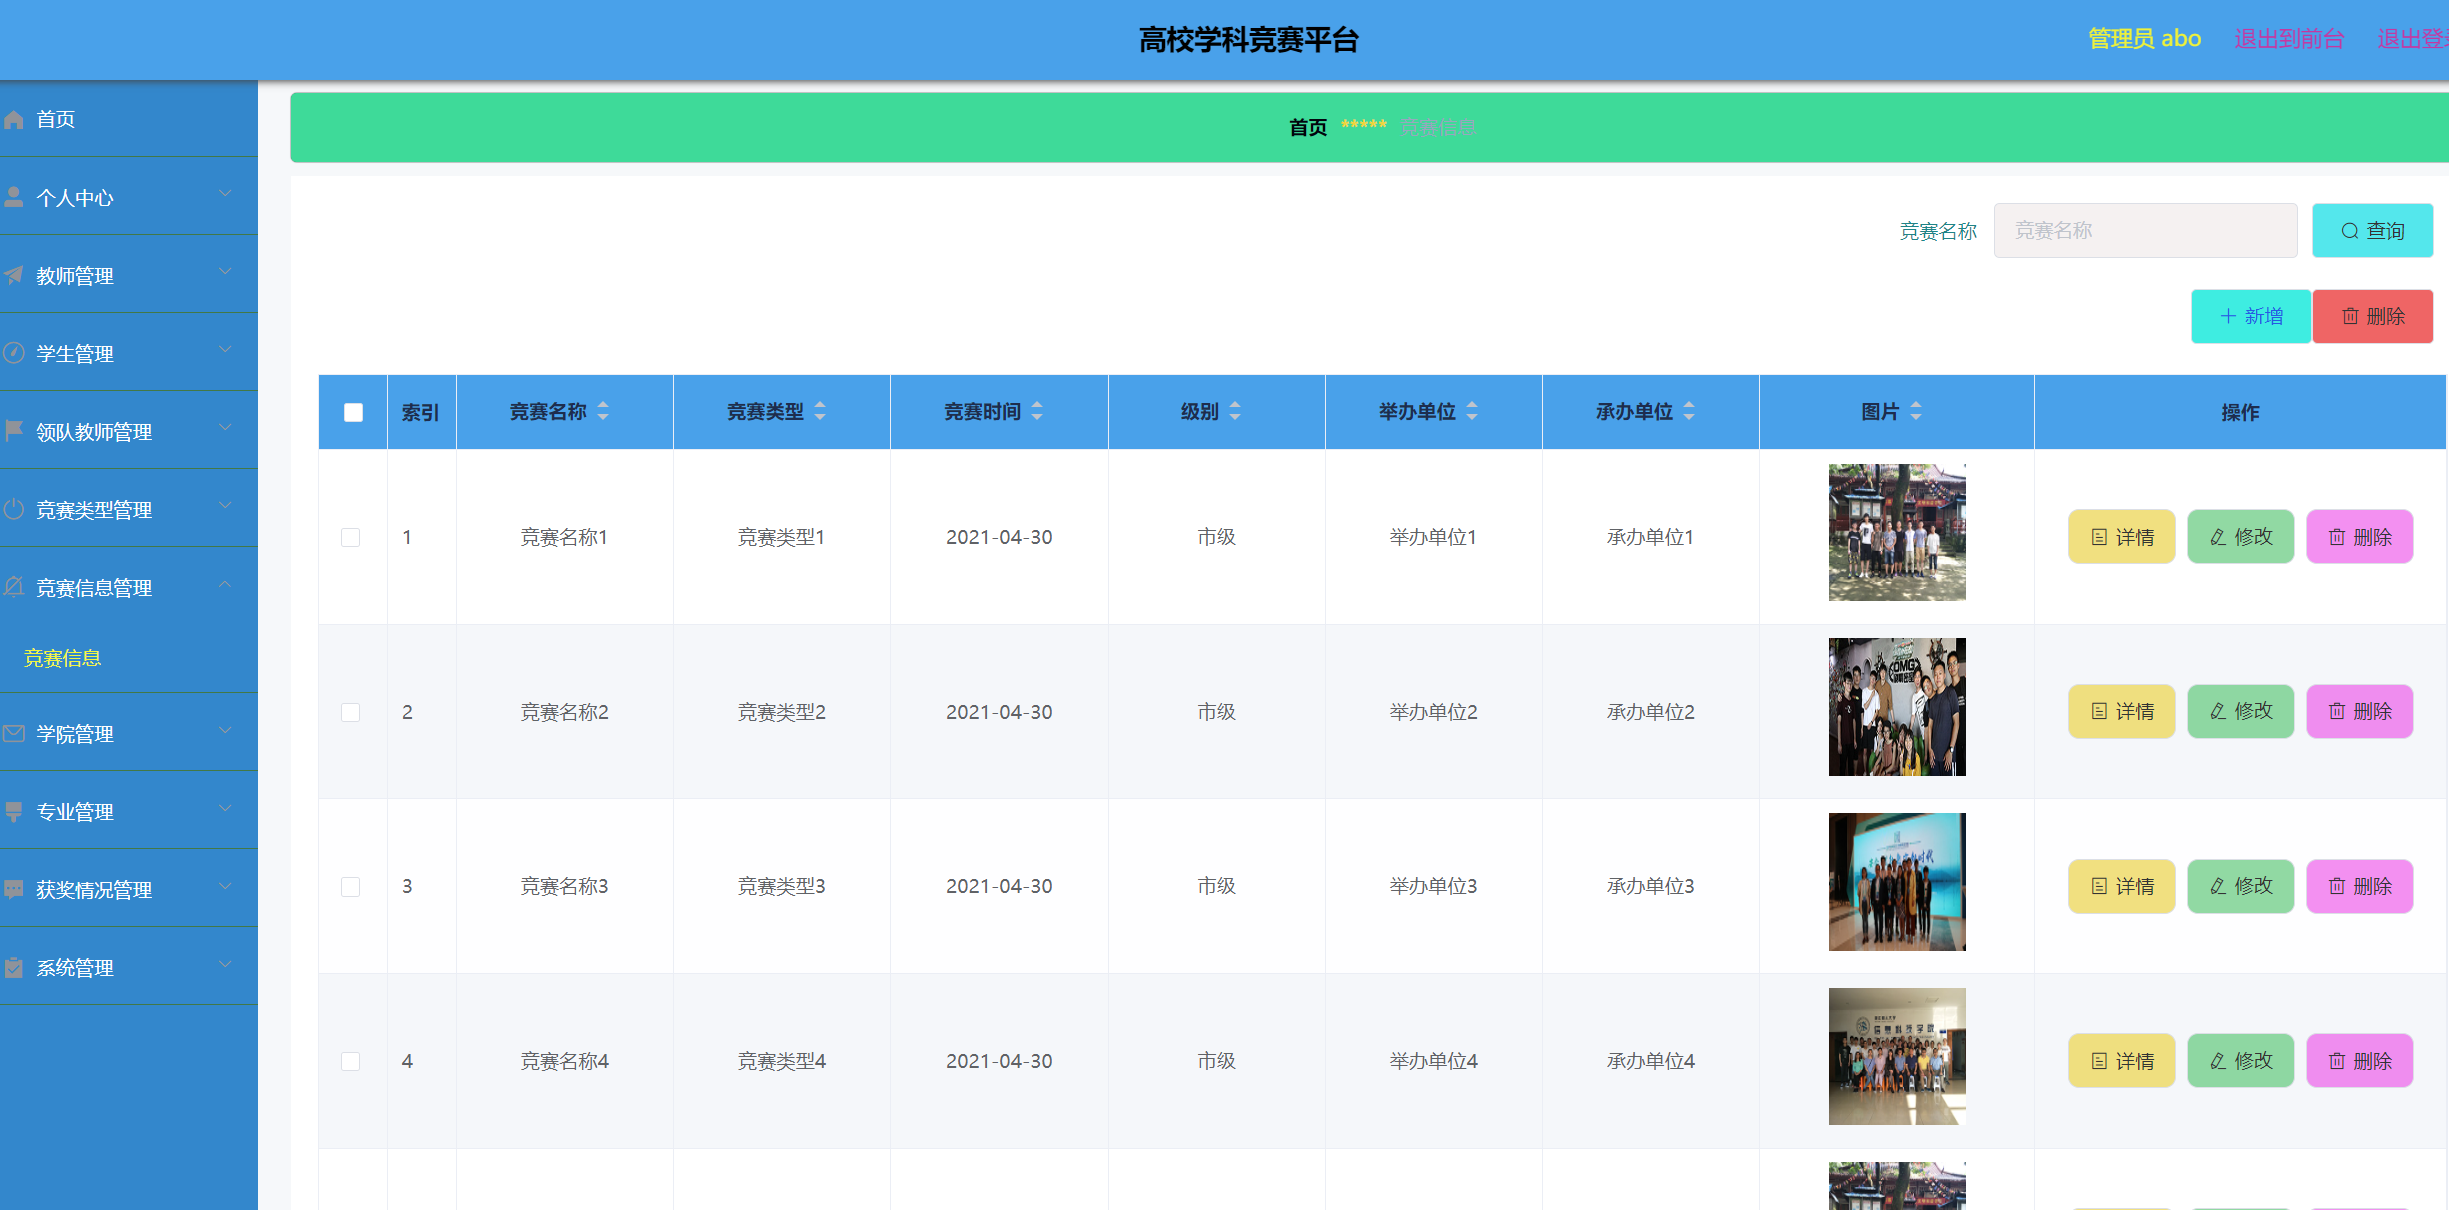The width and height of the screenshot is (2449, 1210).
Task: Click the flag icon beside 领队教师管理
Action: (x=14, y=430)
